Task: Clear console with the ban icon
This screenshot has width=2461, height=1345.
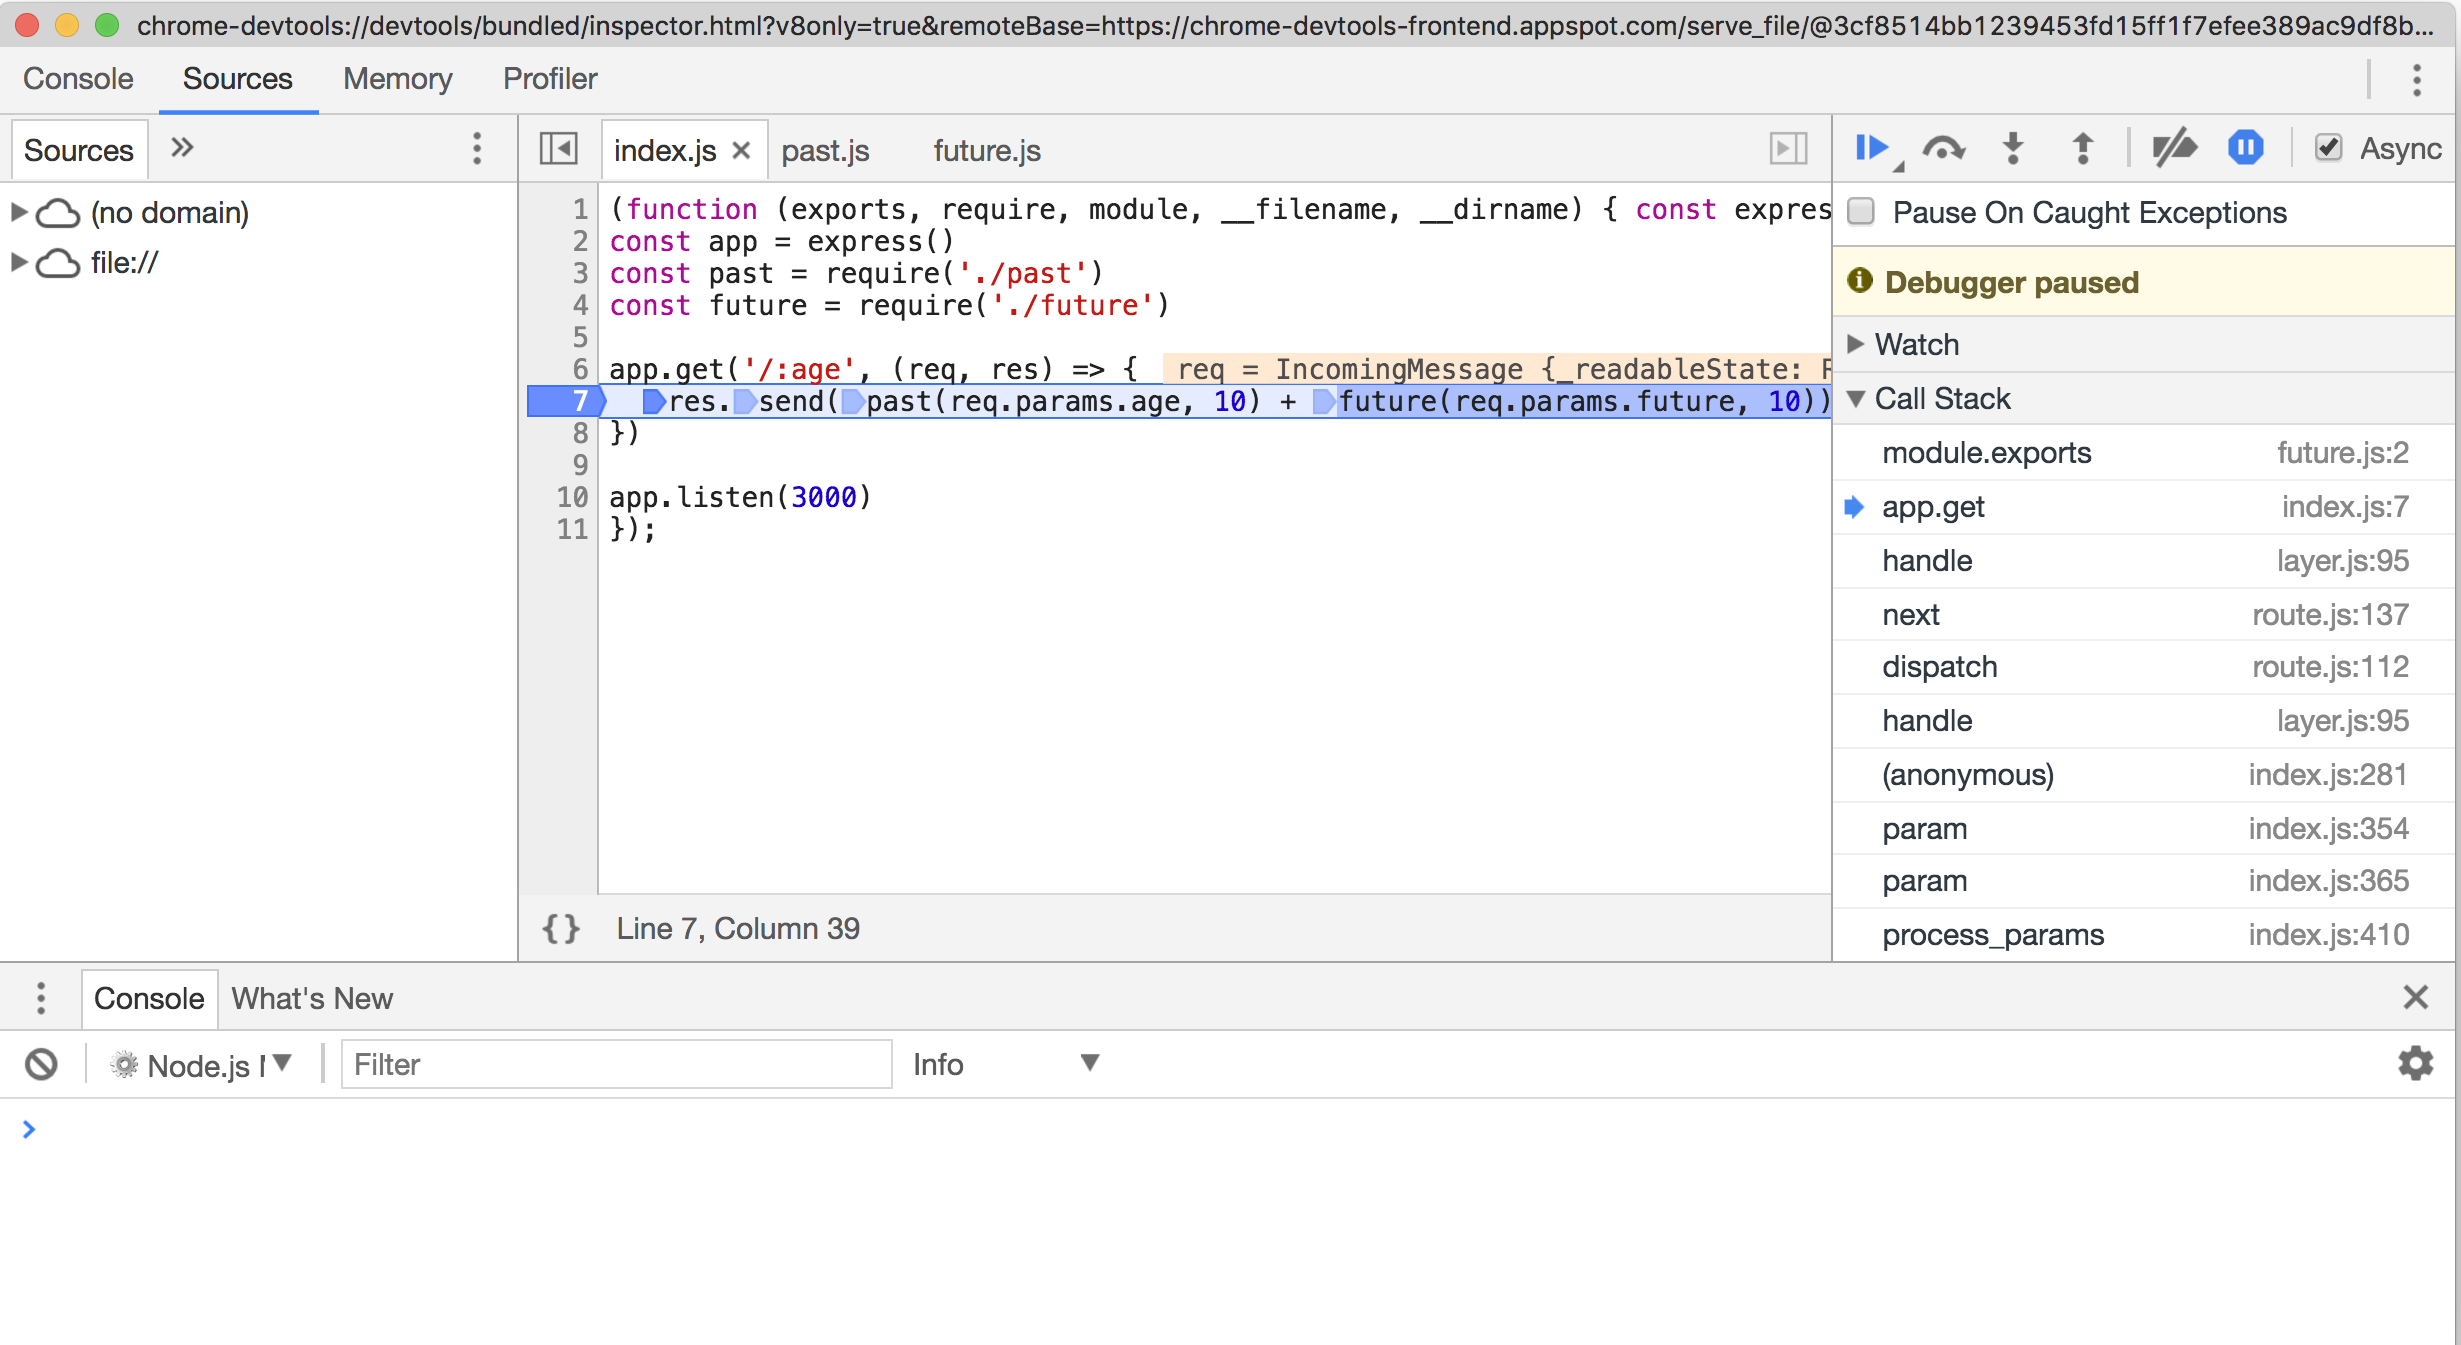Action: tap(41, 1064)
